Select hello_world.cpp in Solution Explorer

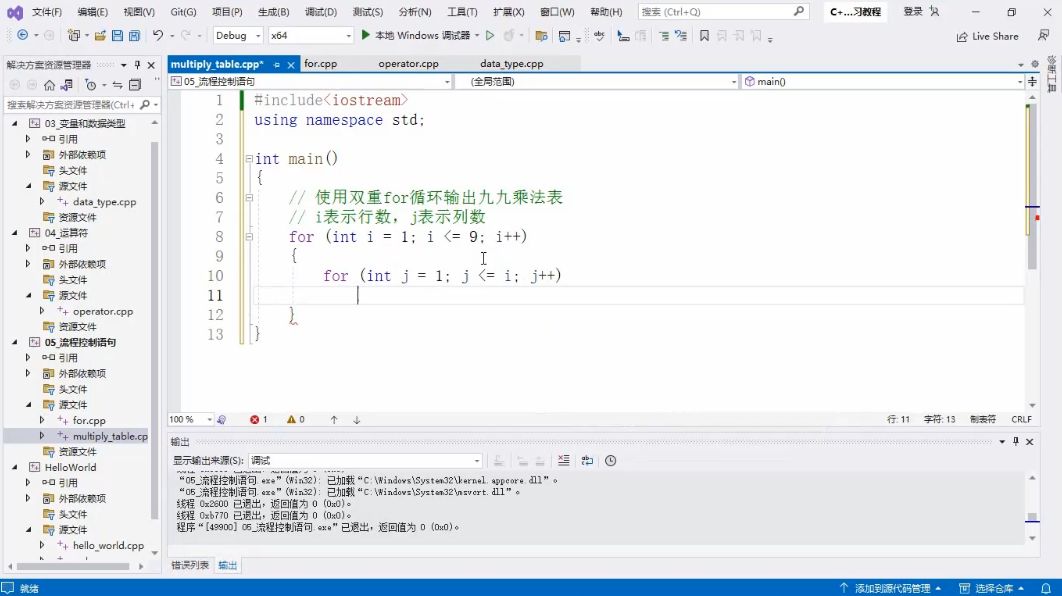(108, 545)
